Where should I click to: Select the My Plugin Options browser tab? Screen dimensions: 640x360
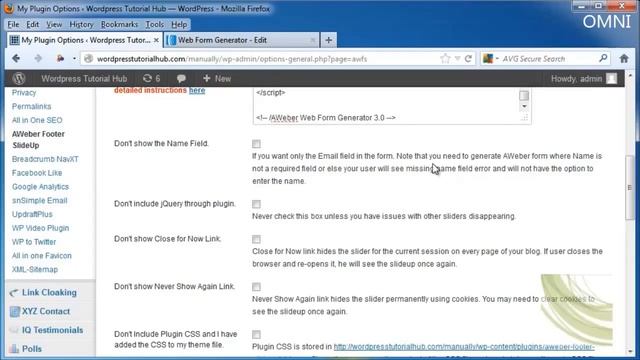tap(84, 40)
